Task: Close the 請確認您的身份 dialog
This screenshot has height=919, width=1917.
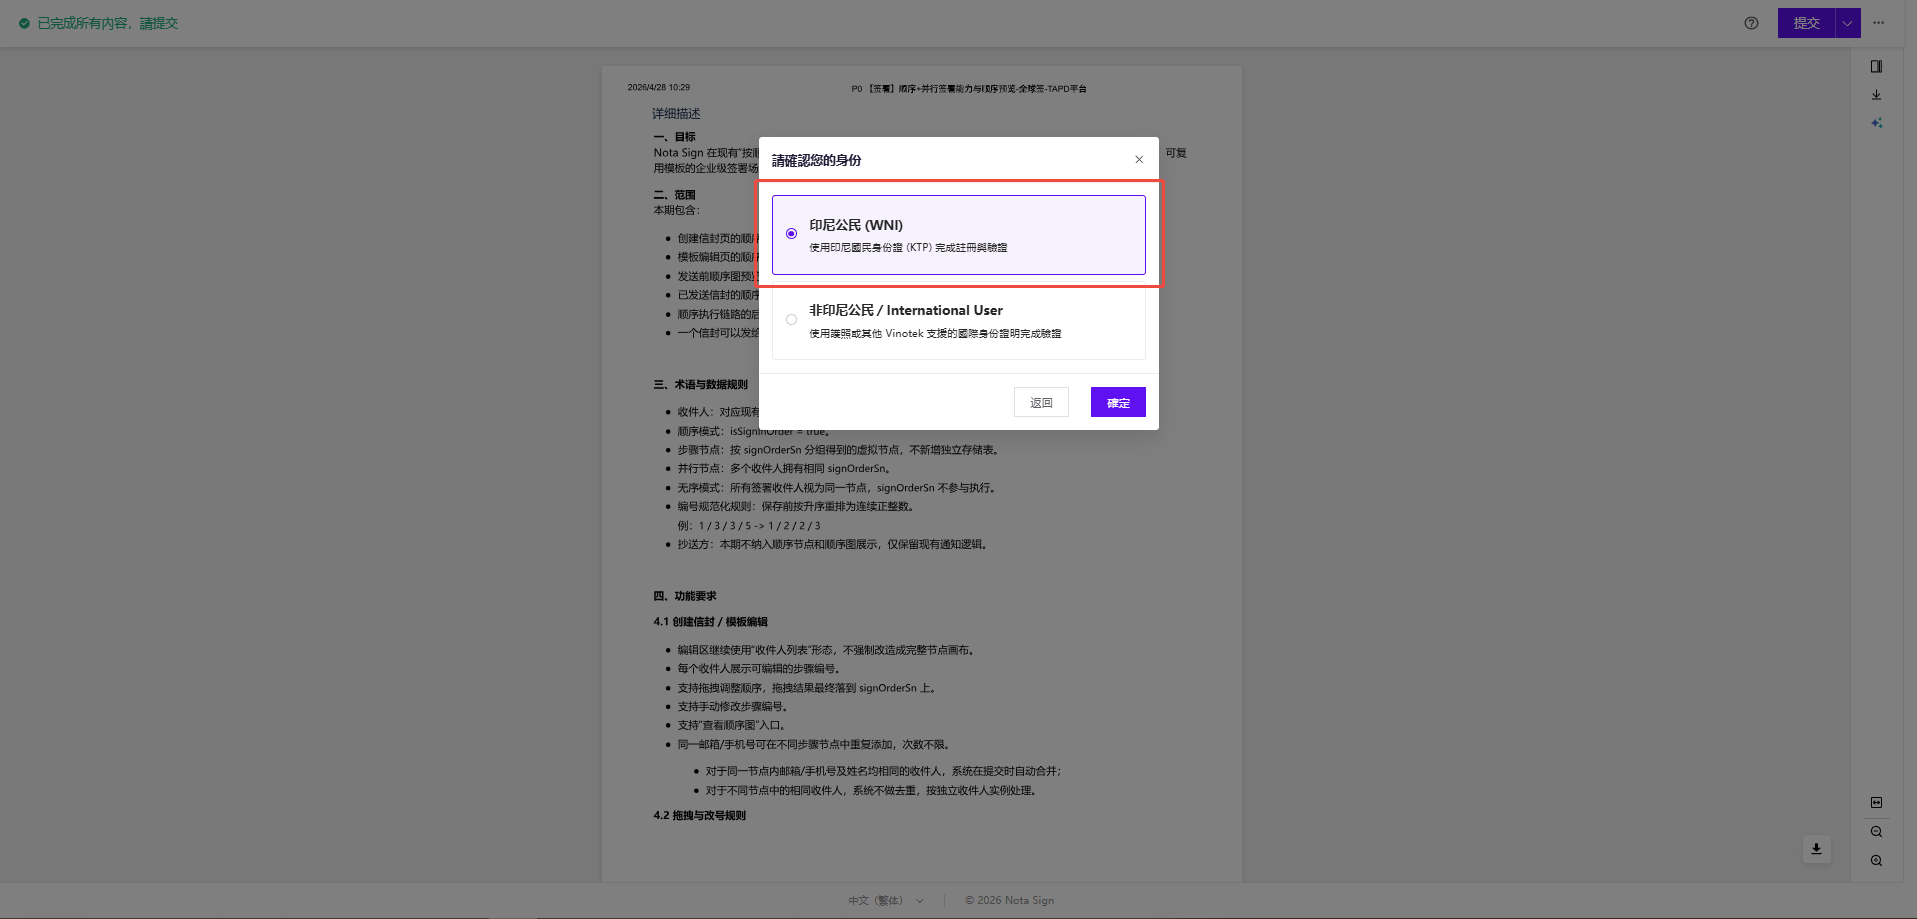Action: [1138, 159]
